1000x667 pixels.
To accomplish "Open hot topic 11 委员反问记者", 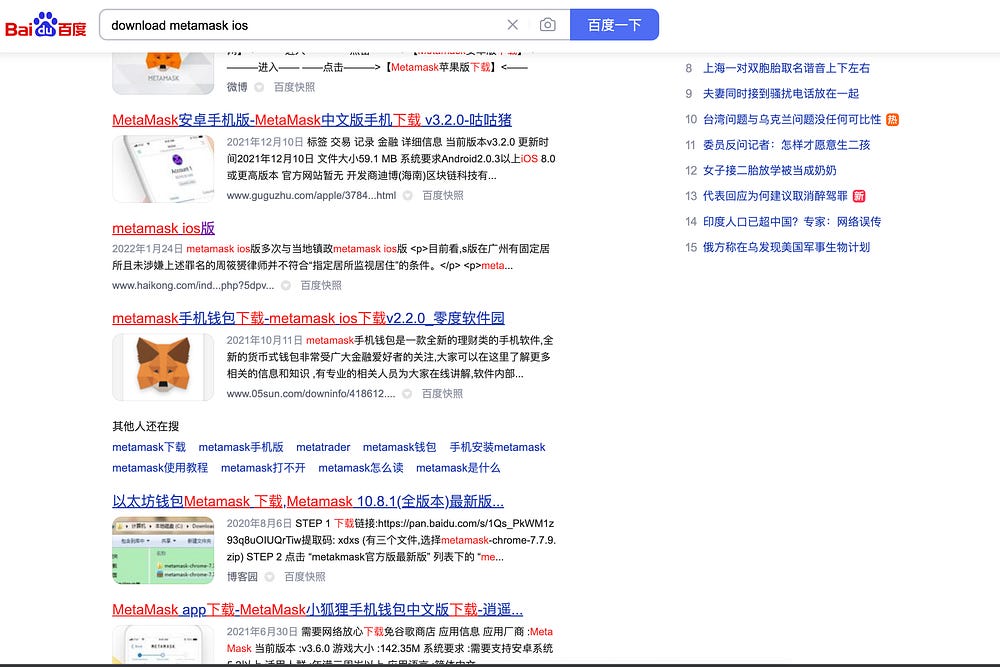I will point(786,145).
